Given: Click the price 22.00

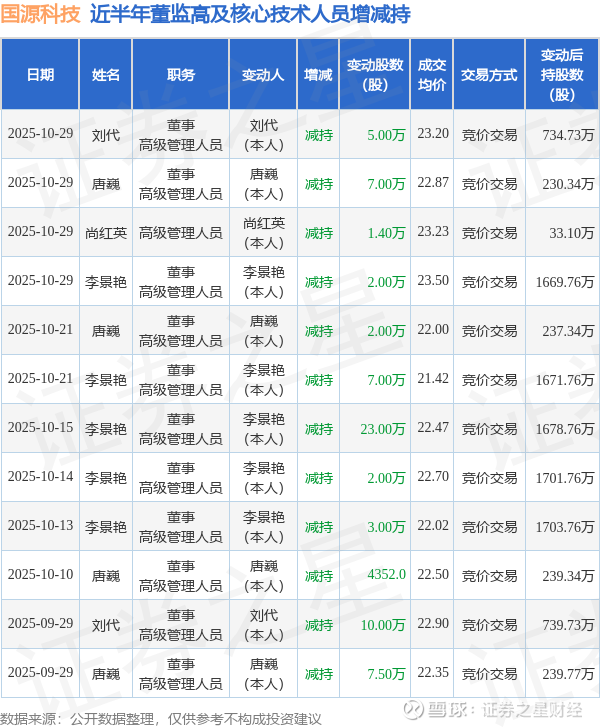Looking at the screenshot, I should click(433, 329).
